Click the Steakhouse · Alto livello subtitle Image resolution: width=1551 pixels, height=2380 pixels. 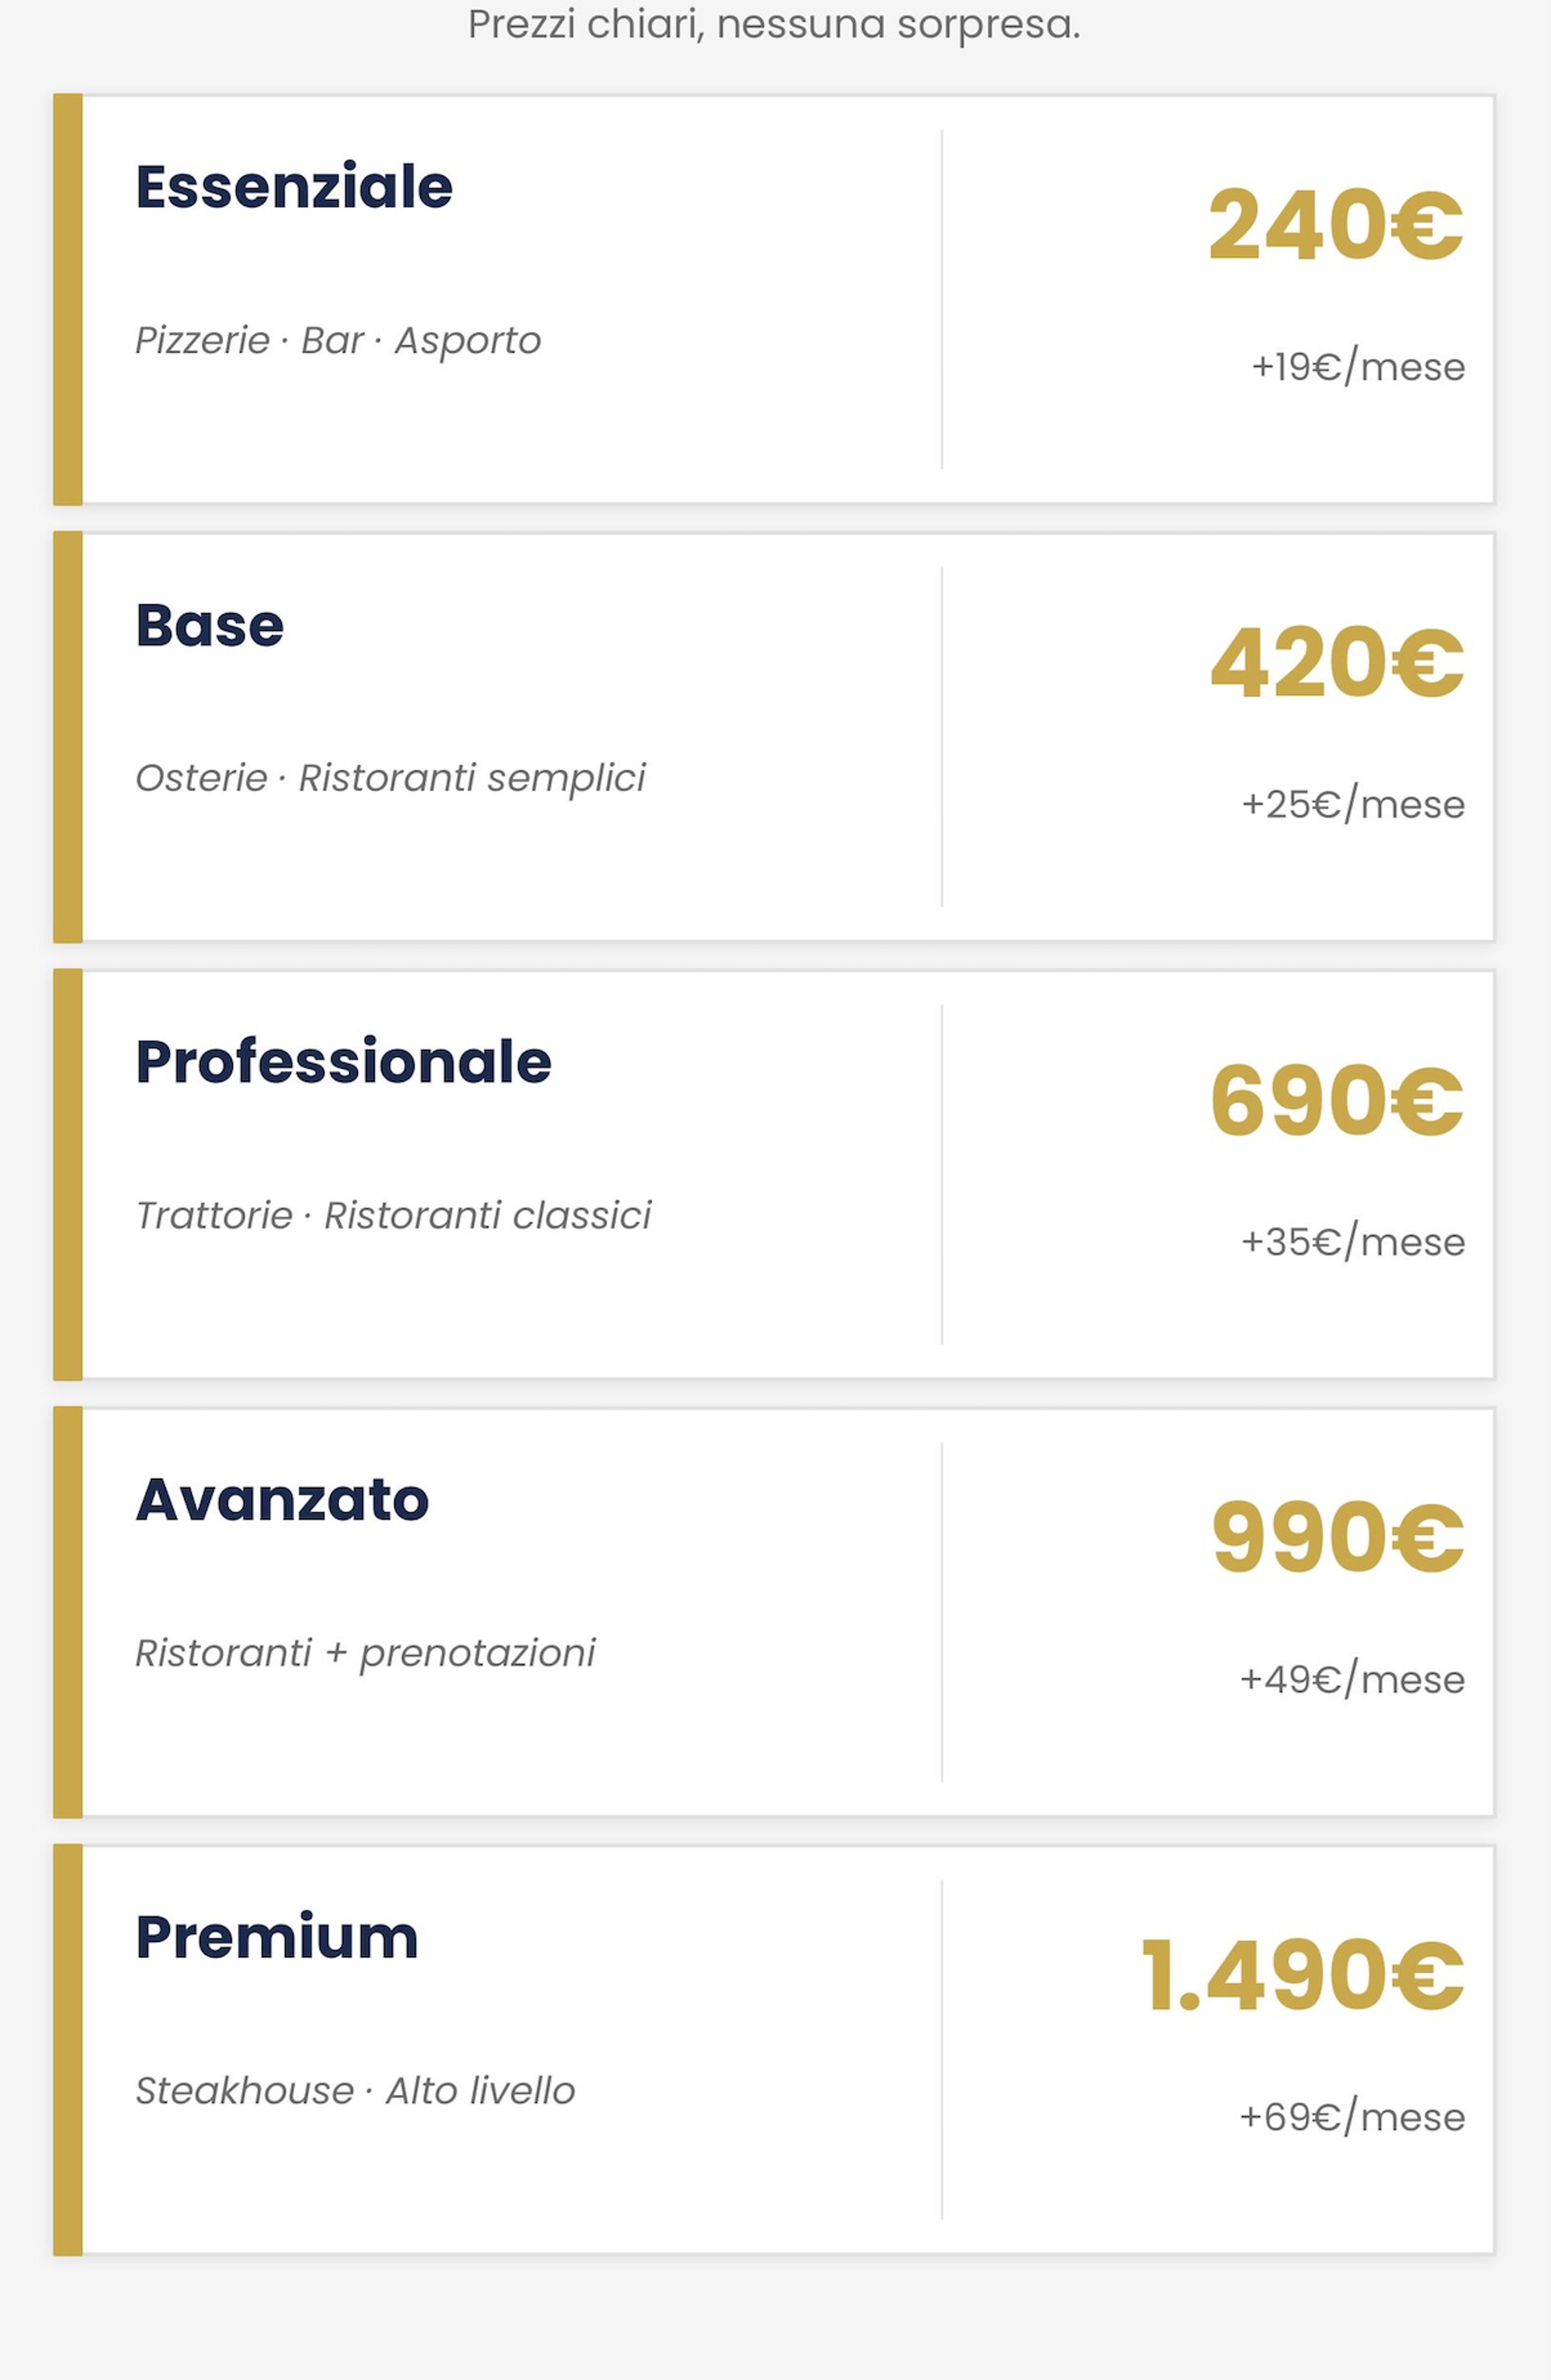point(355,2091)
